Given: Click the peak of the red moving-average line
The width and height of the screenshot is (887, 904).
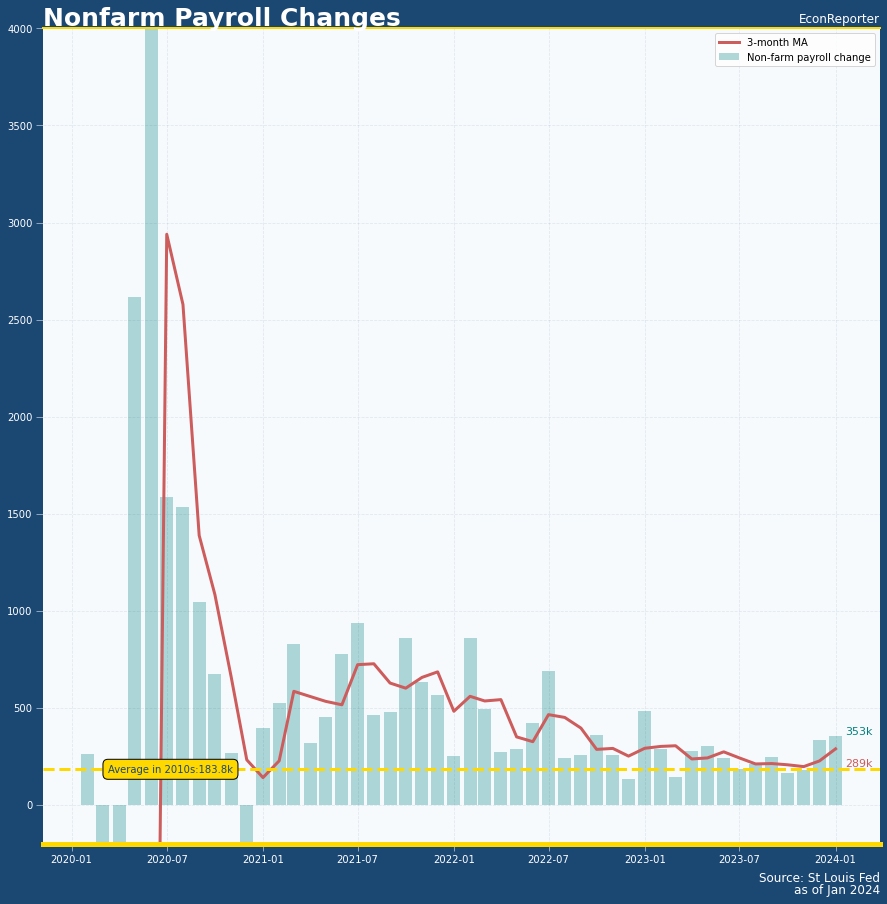Looking at the screenshot, I should pyautogui.click(x=166, y=235).
